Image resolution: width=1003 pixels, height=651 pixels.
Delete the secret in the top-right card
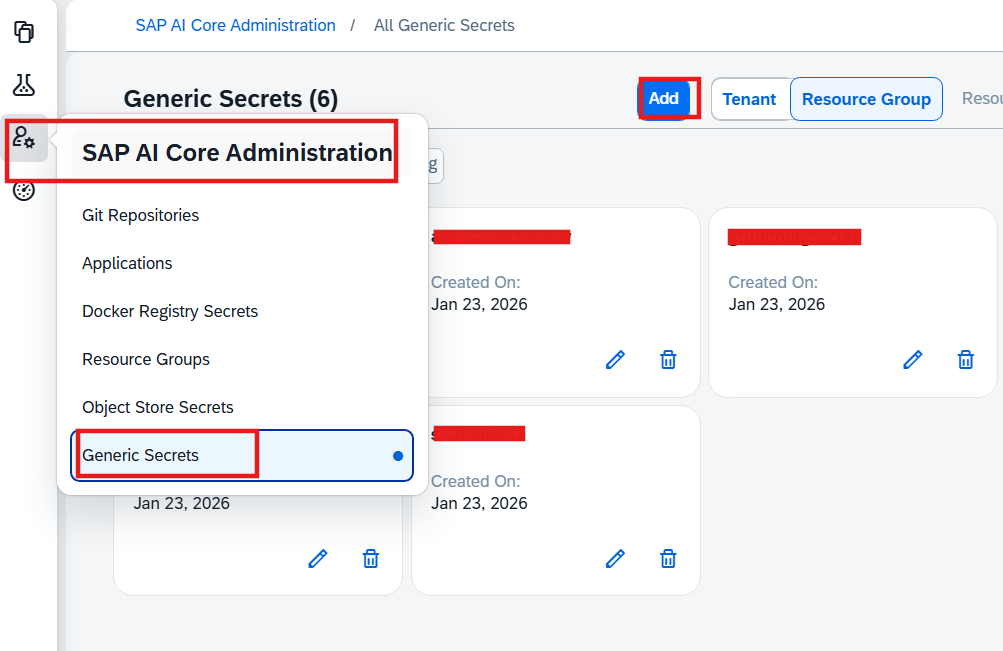pyautogui.click(x=966, y=360)
